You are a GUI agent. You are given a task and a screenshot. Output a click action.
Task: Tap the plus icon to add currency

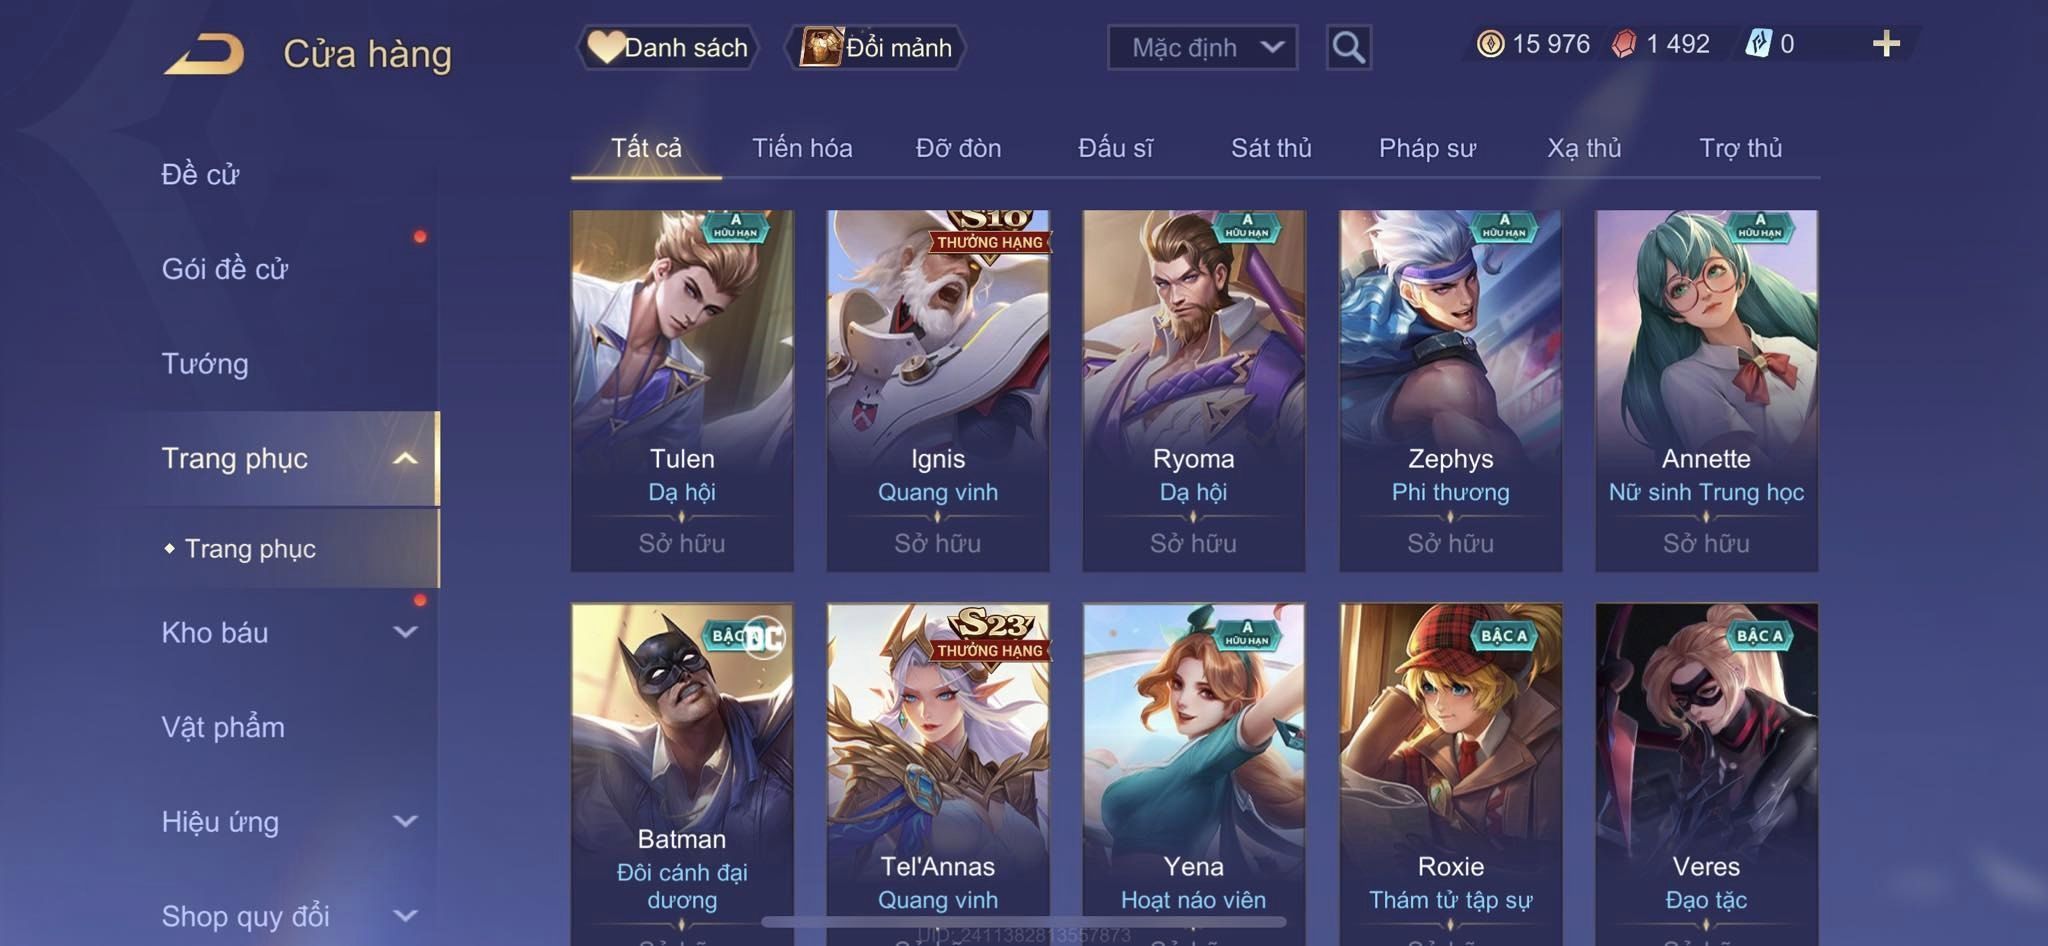[x=1886, y=44]
